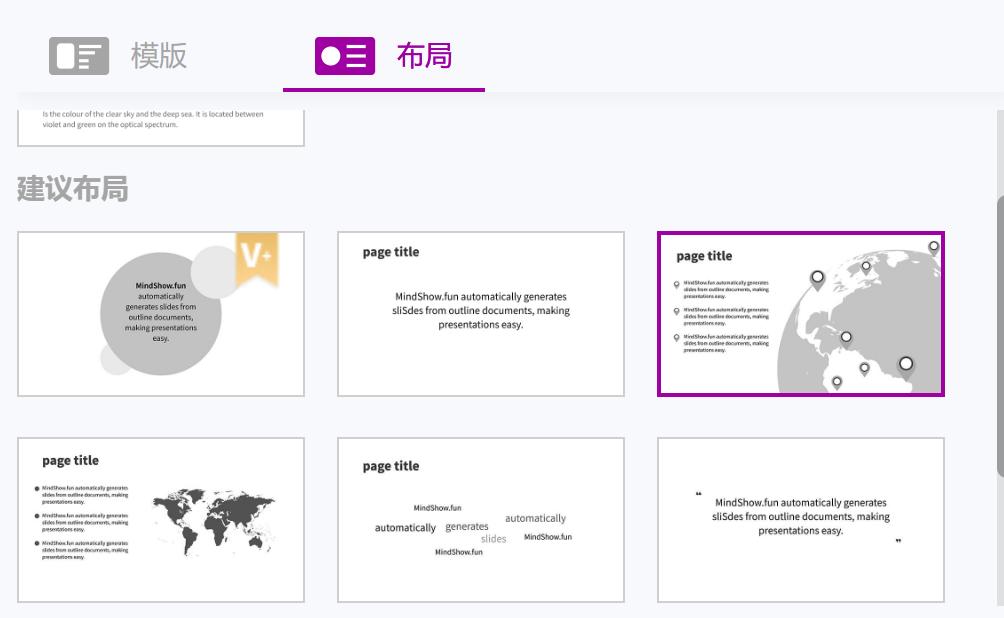Switch to the 模版 tab

pyautogui.click(x=159, y=55)
